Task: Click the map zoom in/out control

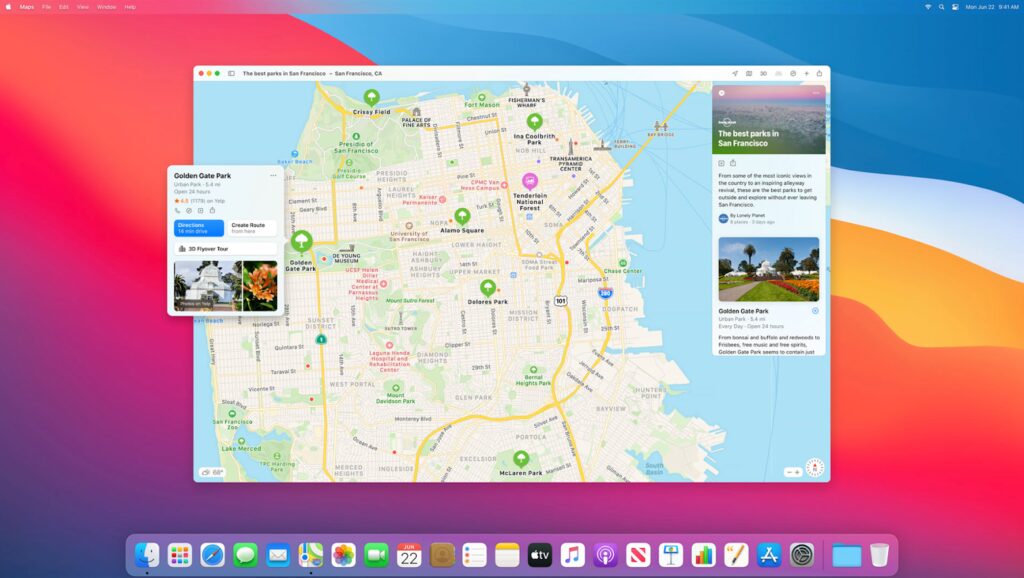Action: [x=792, y=471]
